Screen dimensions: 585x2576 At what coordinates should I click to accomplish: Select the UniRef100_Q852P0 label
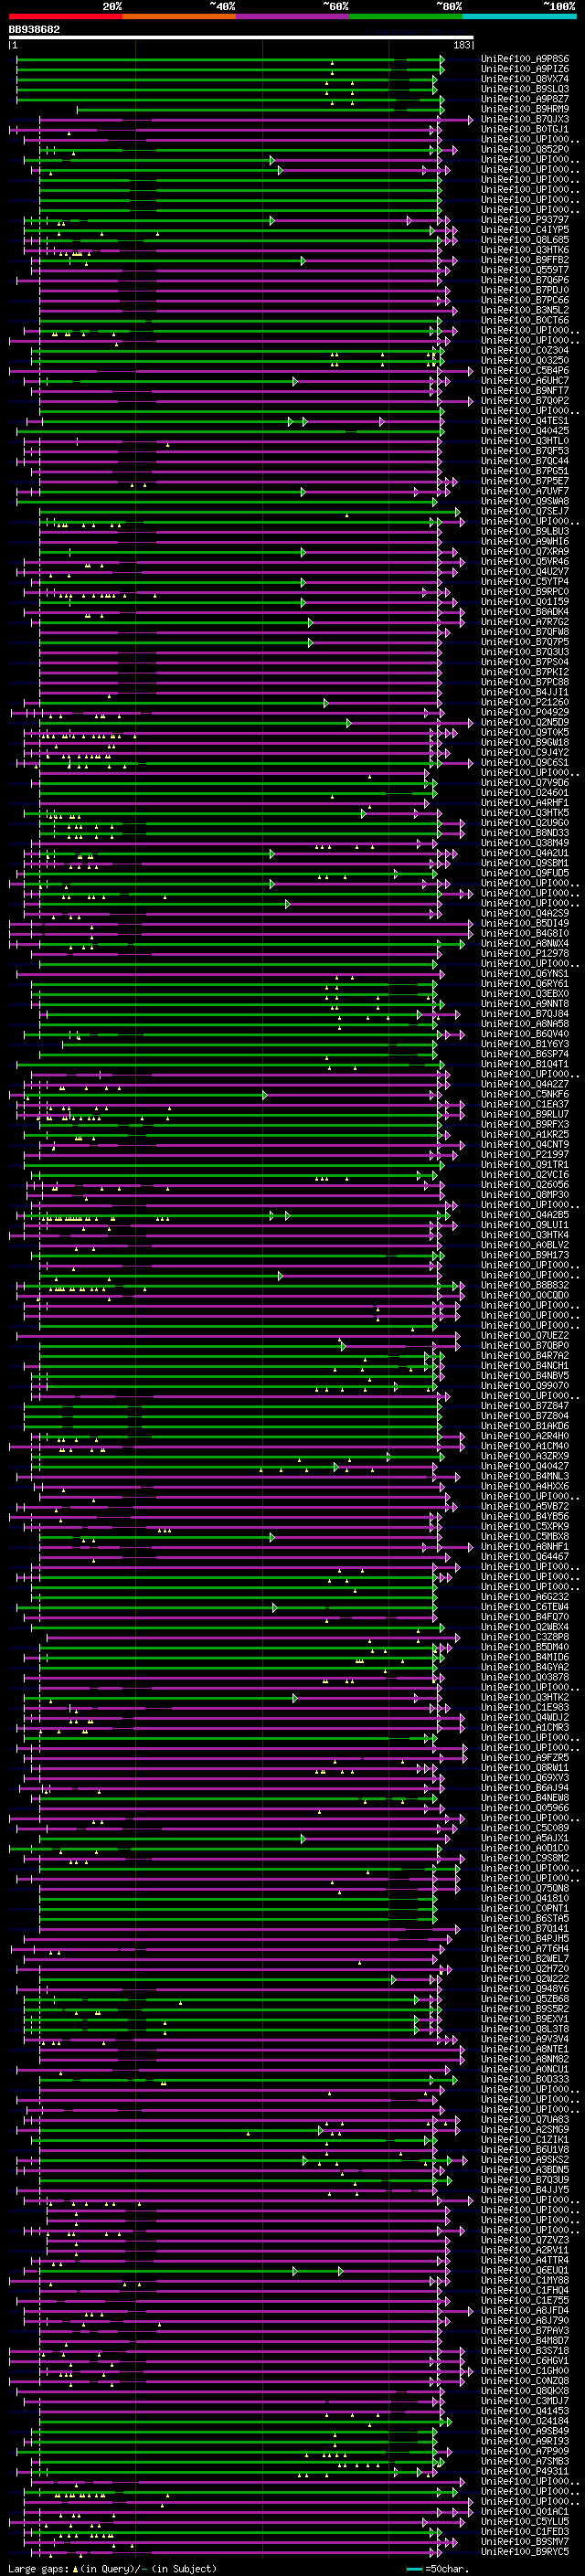(525, 150)
